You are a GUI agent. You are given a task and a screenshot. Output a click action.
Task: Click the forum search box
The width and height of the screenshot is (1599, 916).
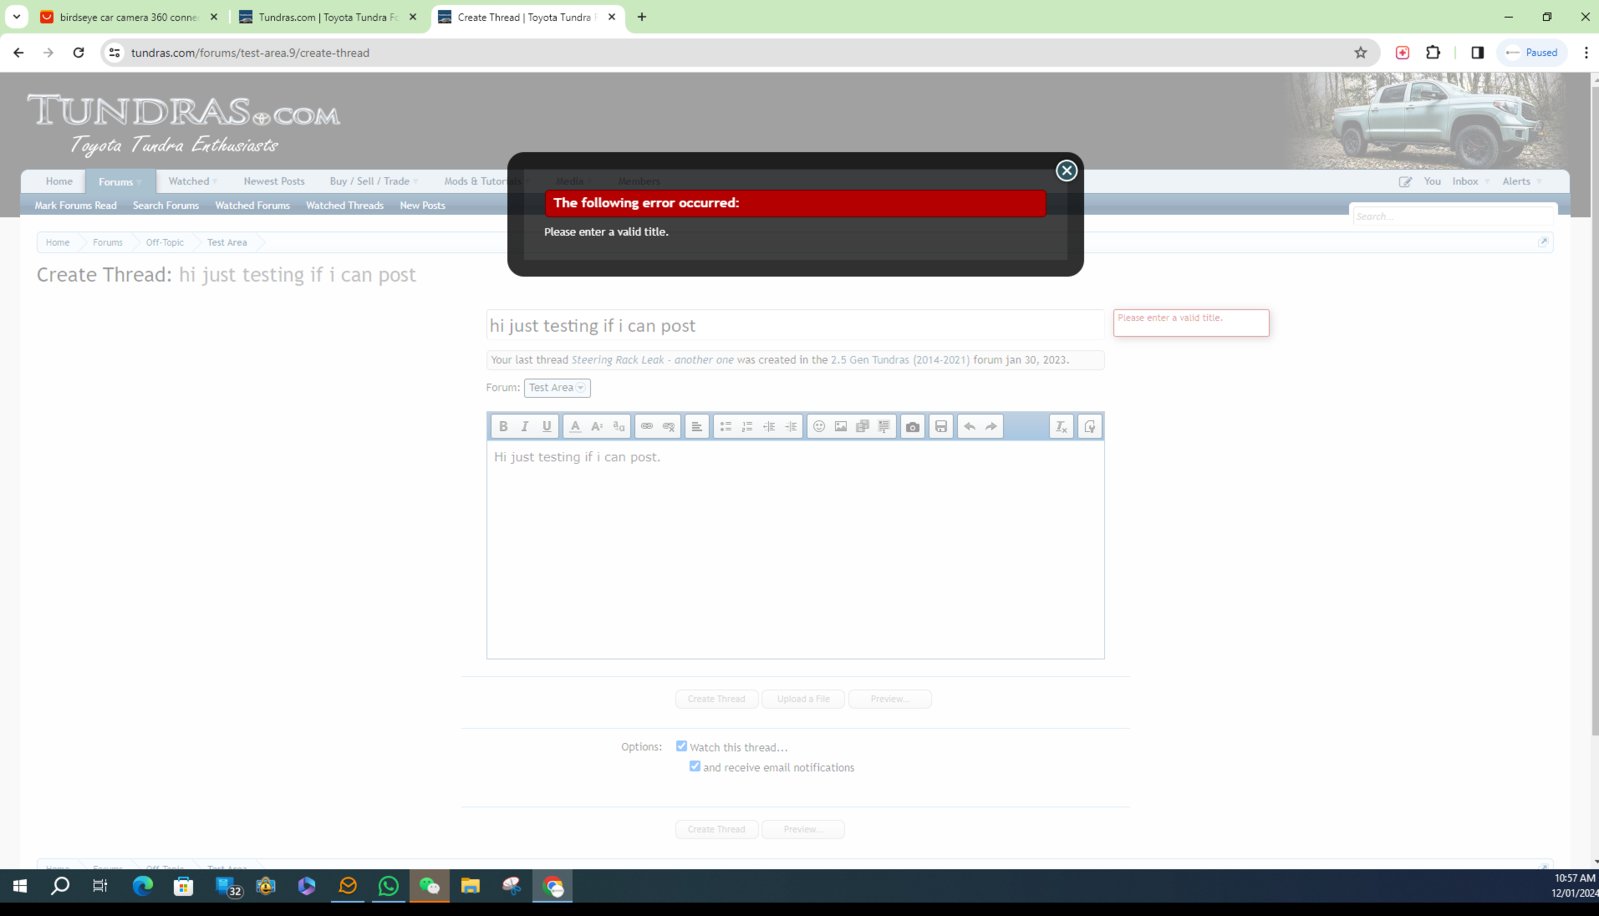1453,216
